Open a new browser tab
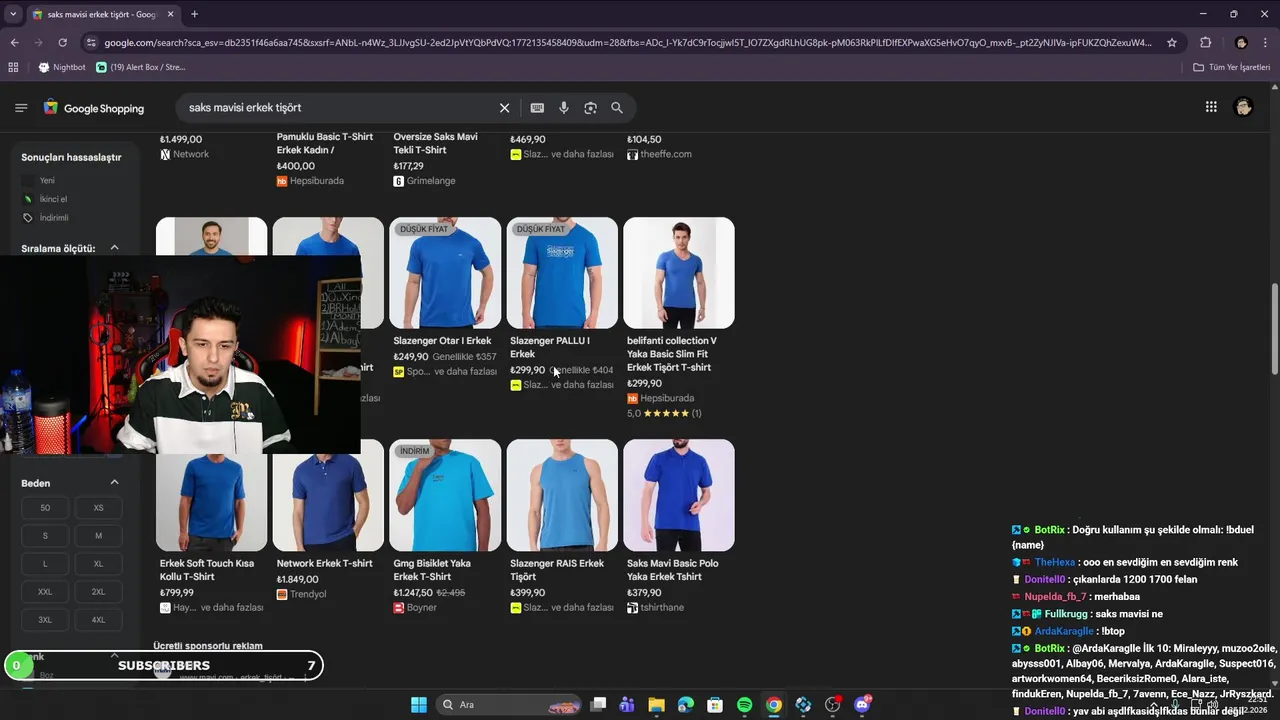1280x720 pixels. click(x=194, y=14)
